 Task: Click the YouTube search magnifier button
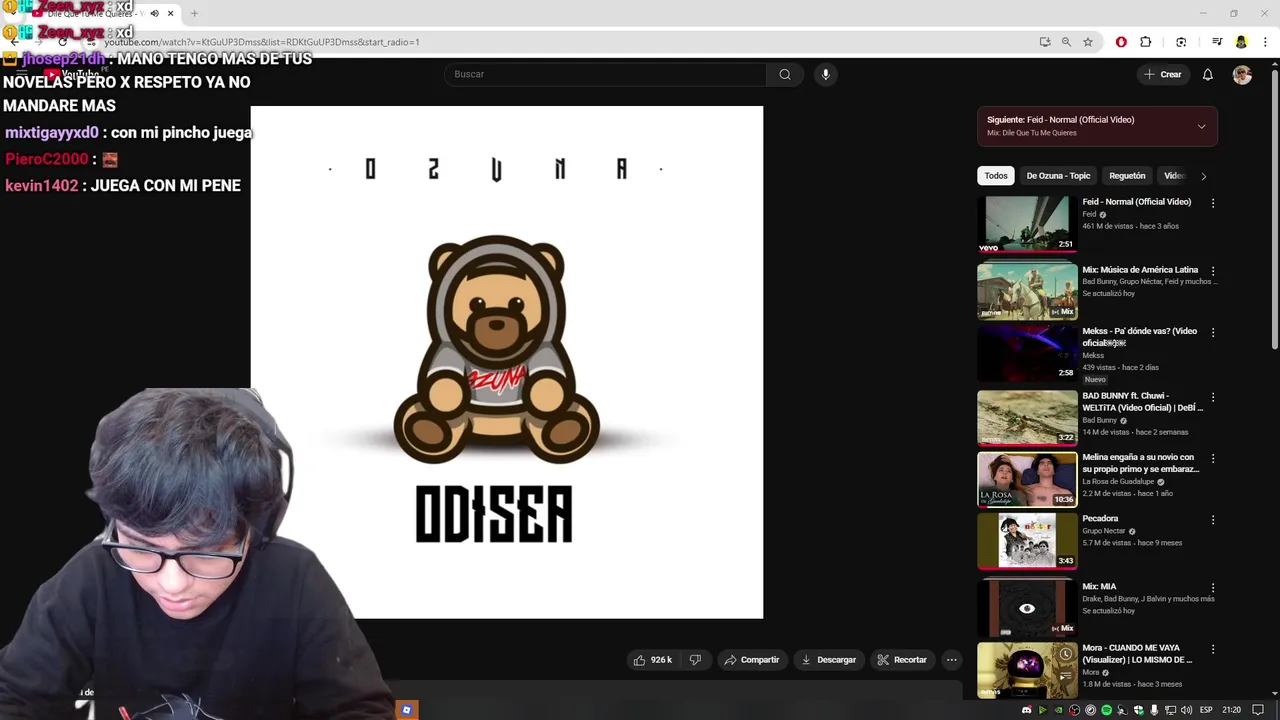[x=785, y=74]
